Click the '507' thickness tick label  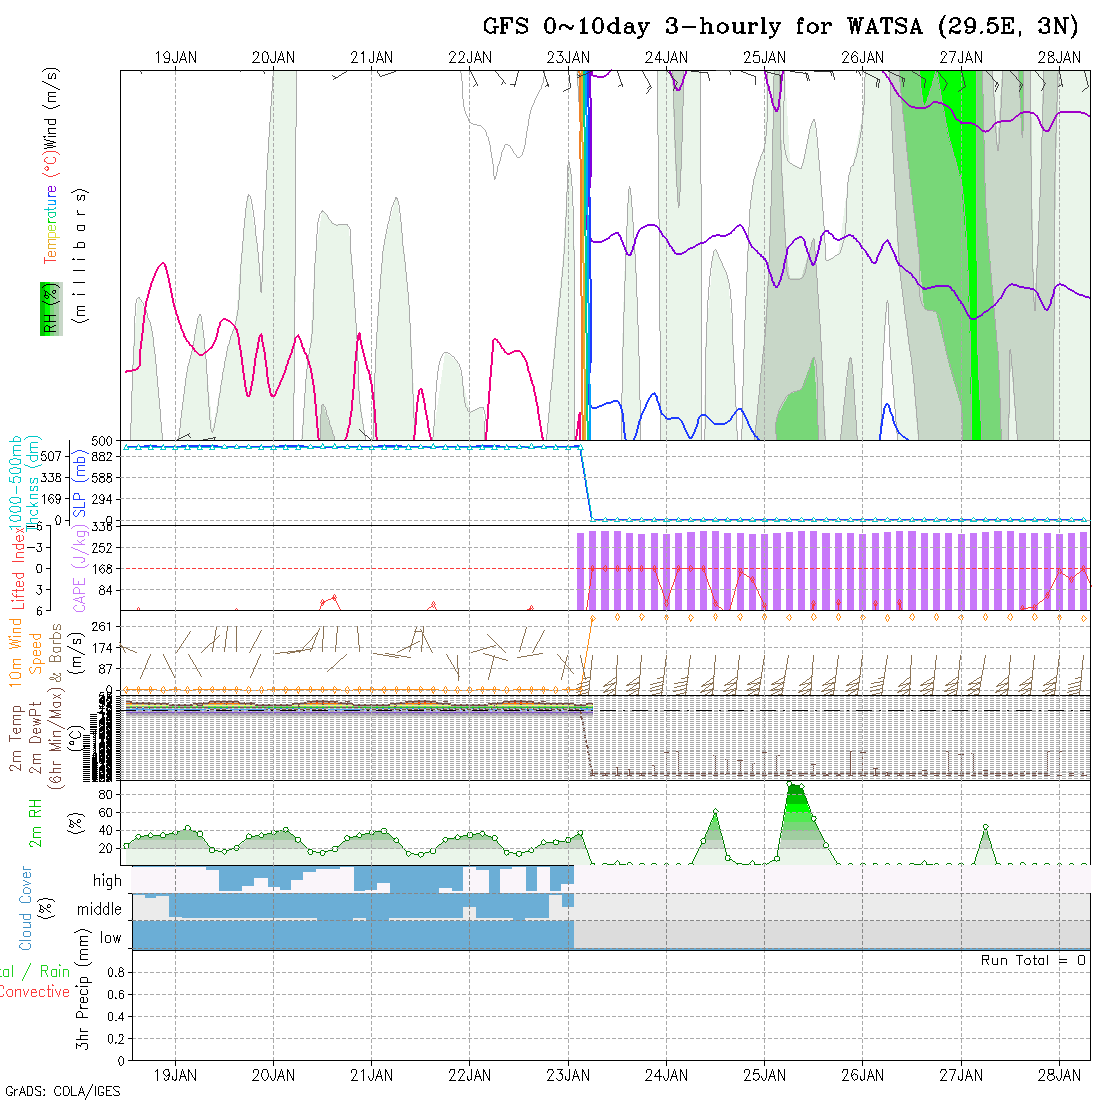pyautogui.click(x=51, y=457)
